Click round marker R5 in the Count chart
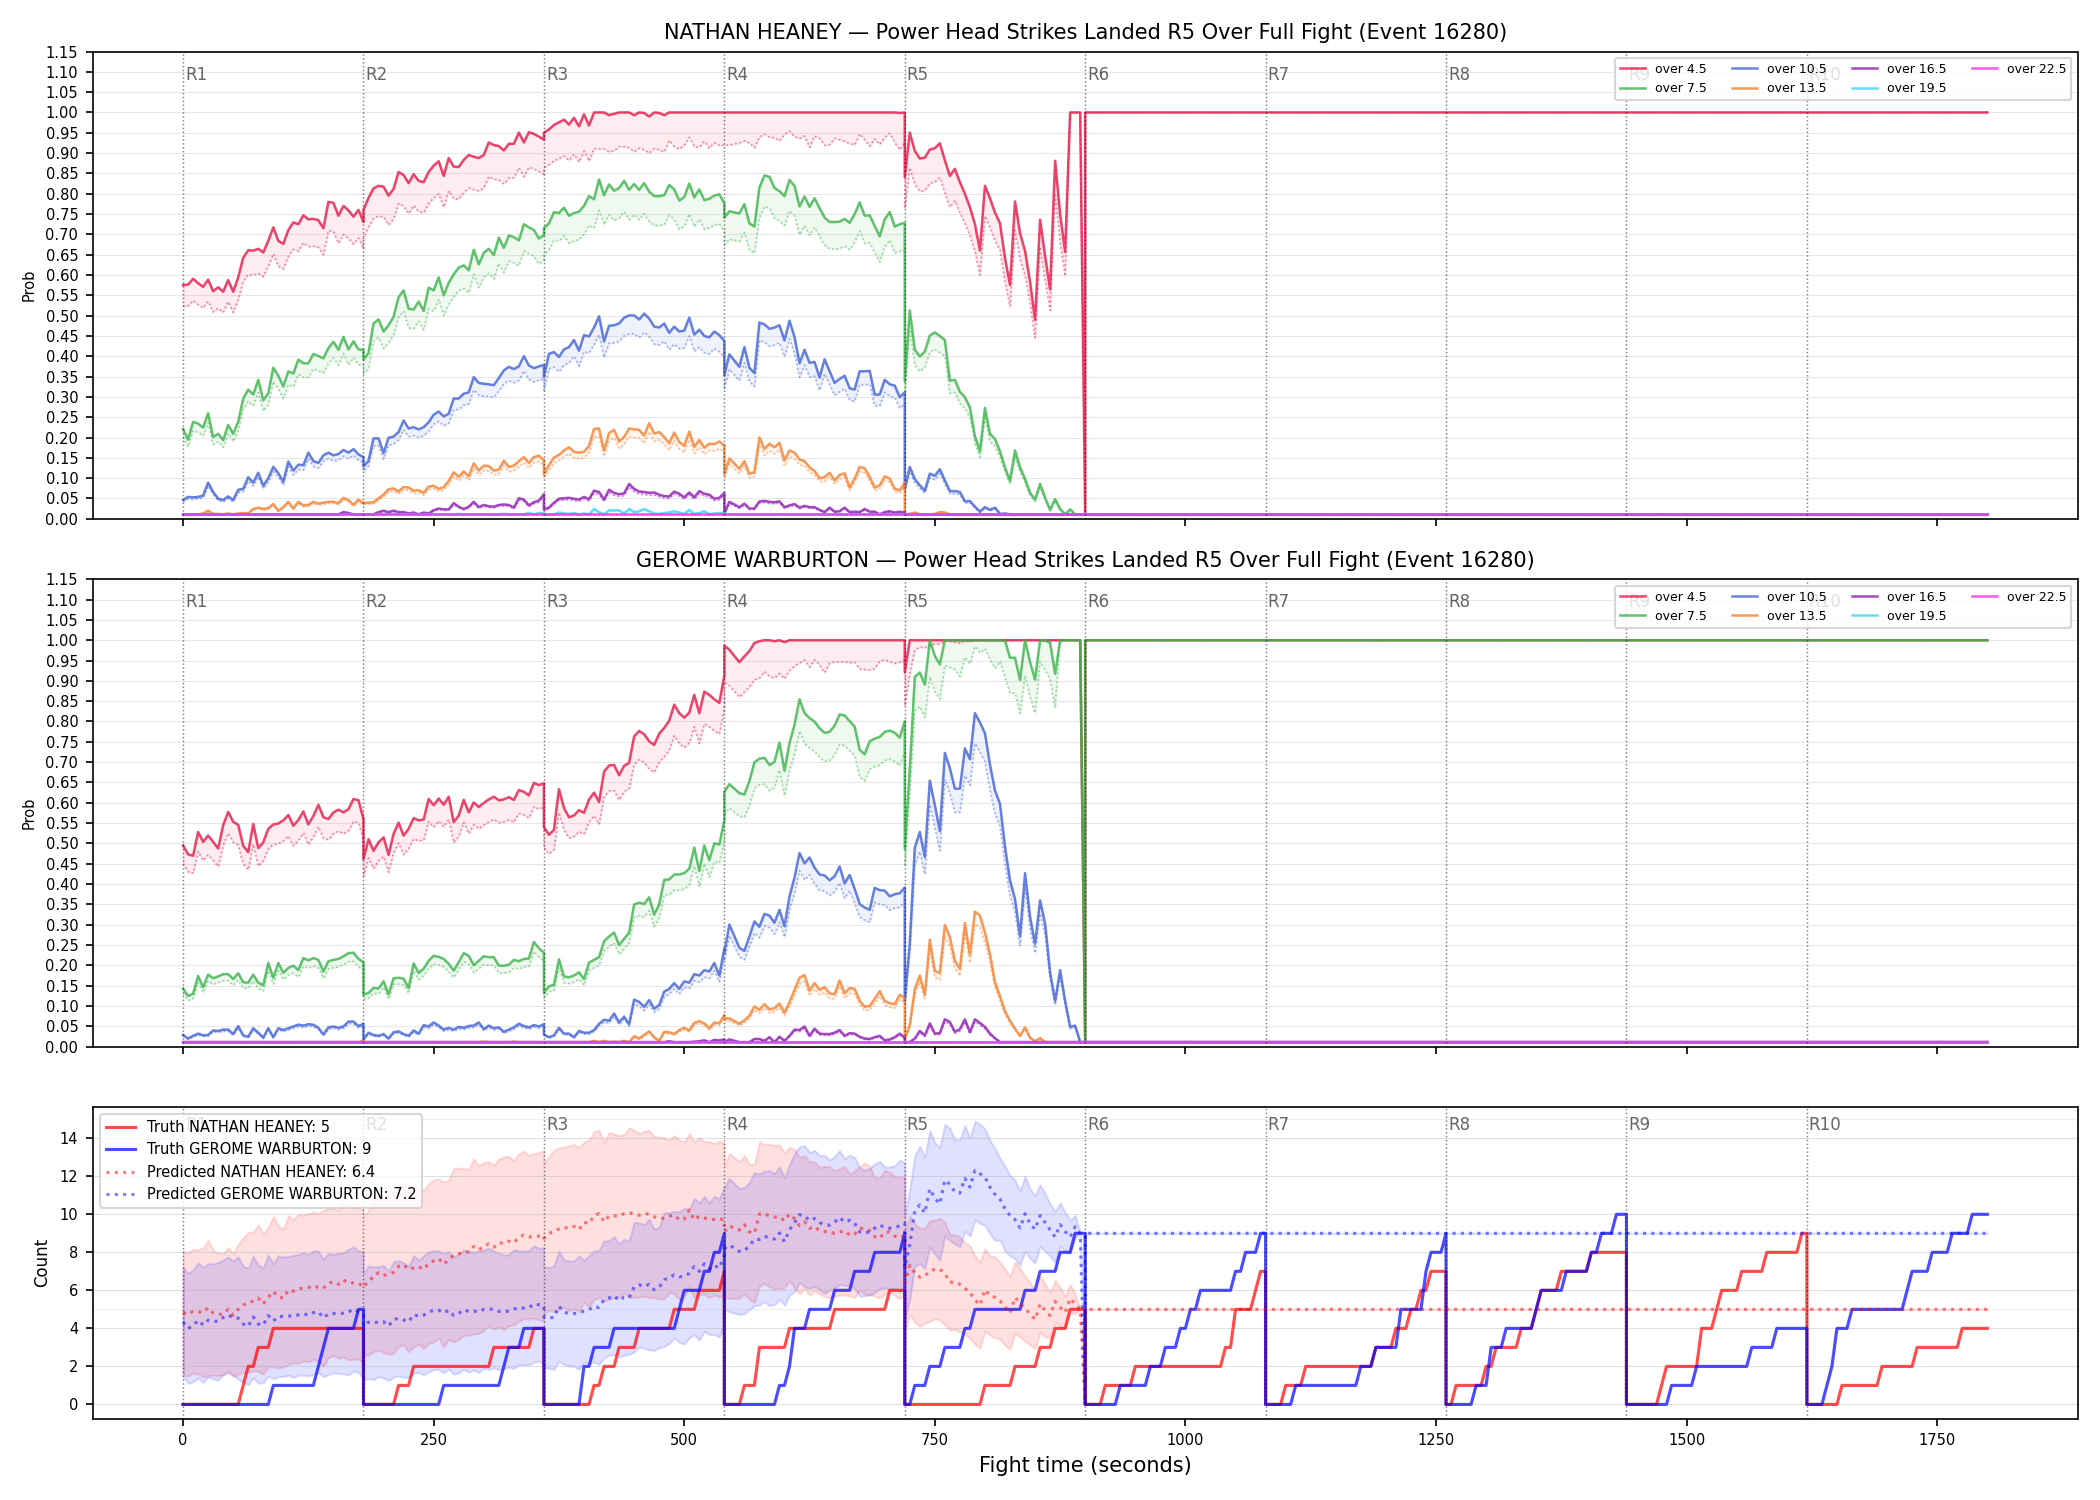 tap(917, 1124)
